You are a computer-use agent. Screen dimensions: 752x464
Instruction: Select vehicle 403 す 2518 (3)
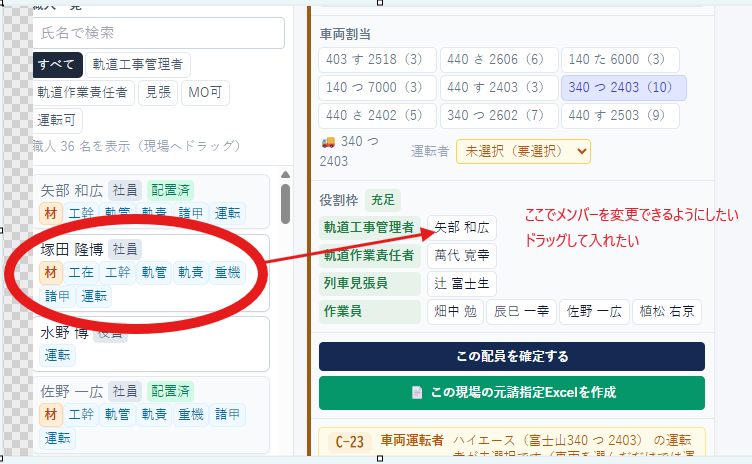pos(377,59)
